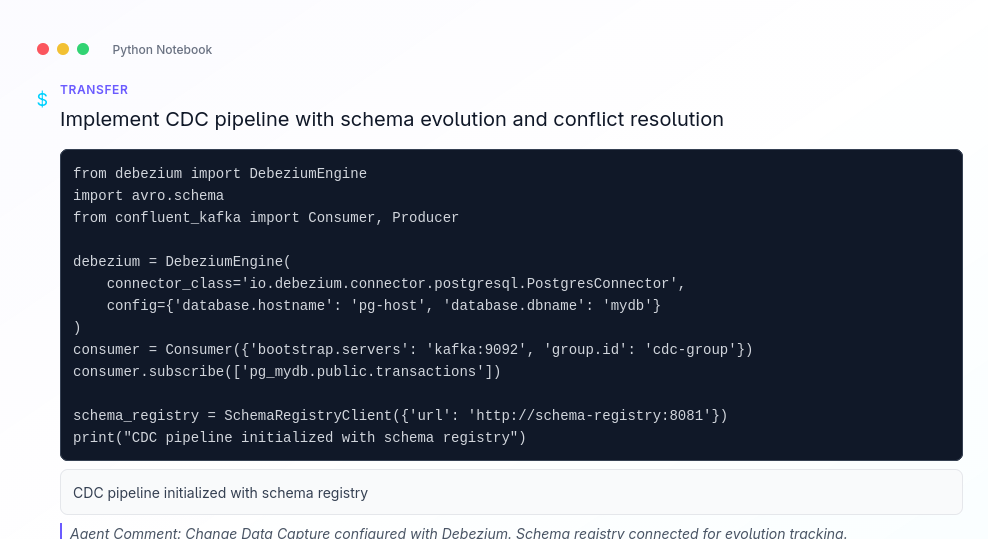
Task: Select the CDC pipeline initialized output text
Action: 220,493
